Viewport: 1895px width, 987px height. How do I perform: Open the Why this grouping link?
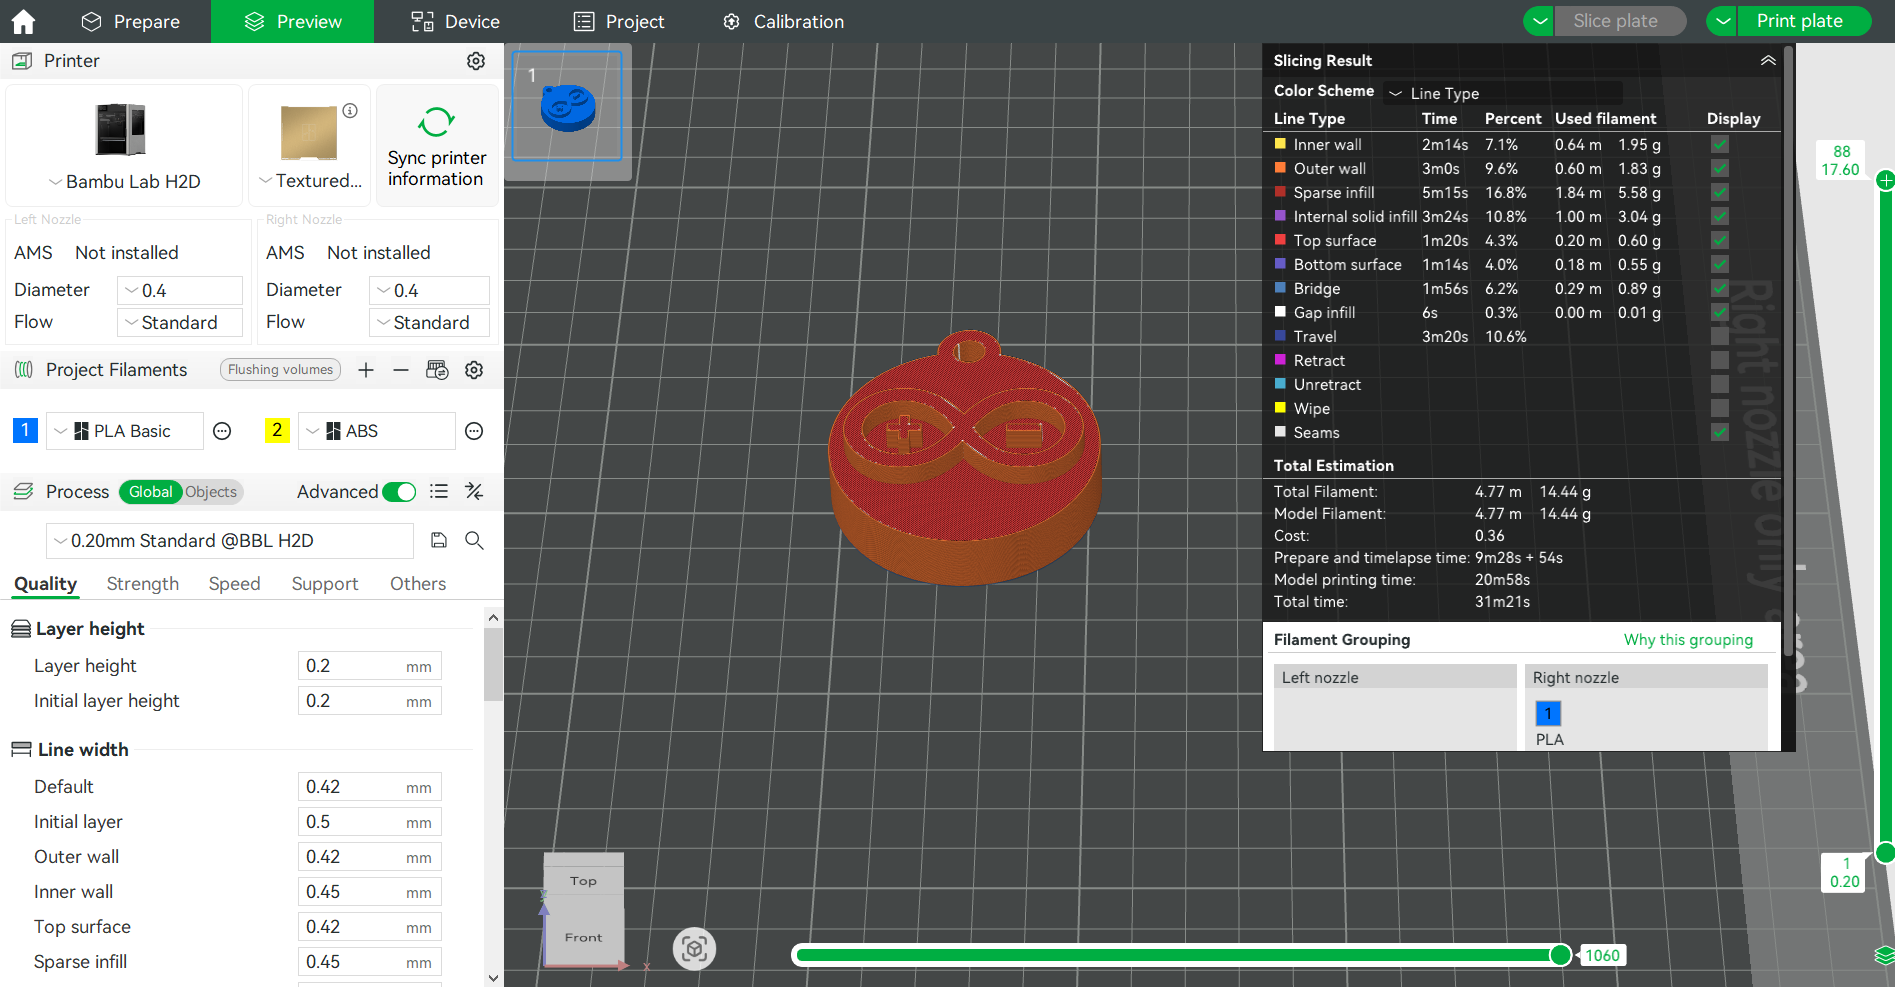tap(1688, 640)
